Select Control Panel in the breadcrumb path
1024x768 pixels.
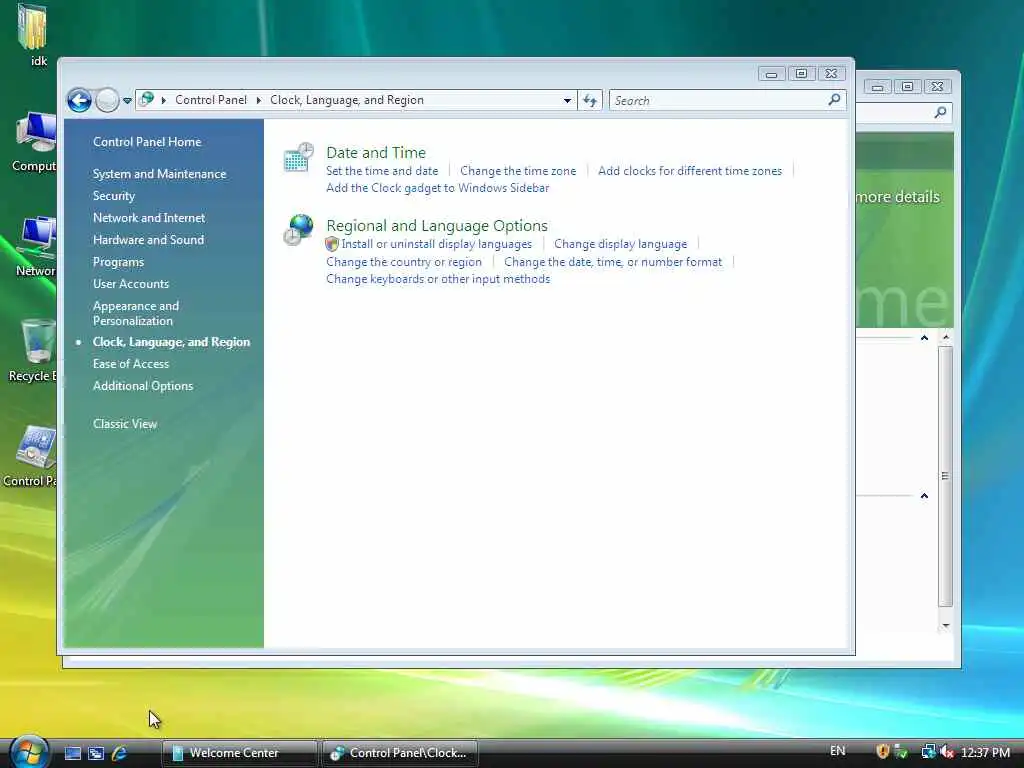(211, 100)
